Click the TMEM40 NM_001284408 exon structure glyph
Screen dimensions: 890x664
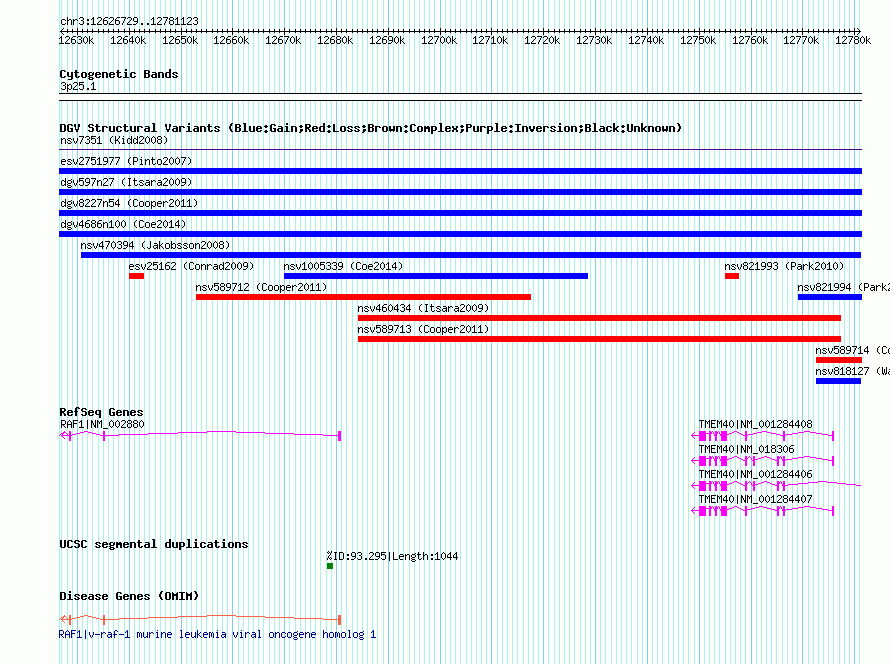pos(763,435)
